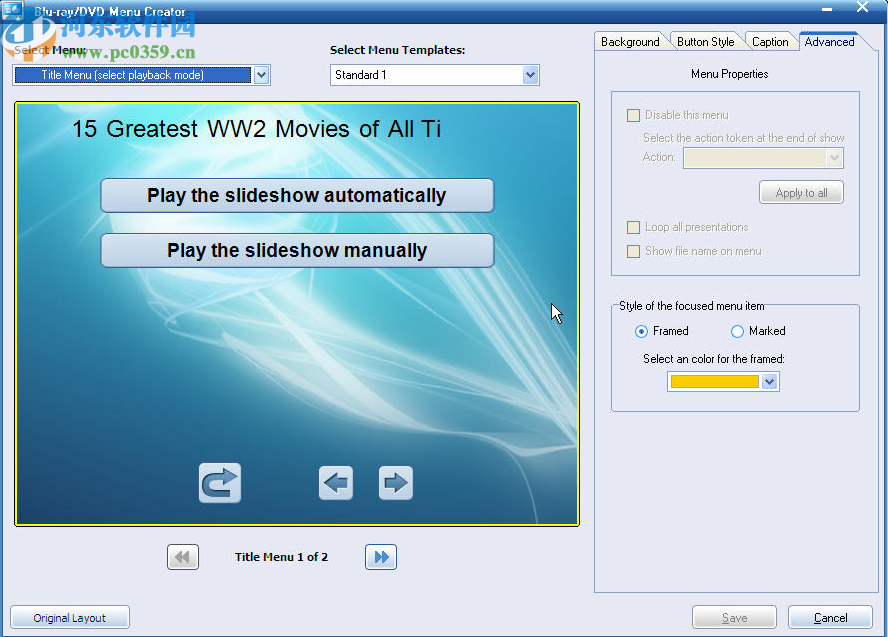Enable Show file name on screen
The image size is (888, 637).
tap(633, 251)
